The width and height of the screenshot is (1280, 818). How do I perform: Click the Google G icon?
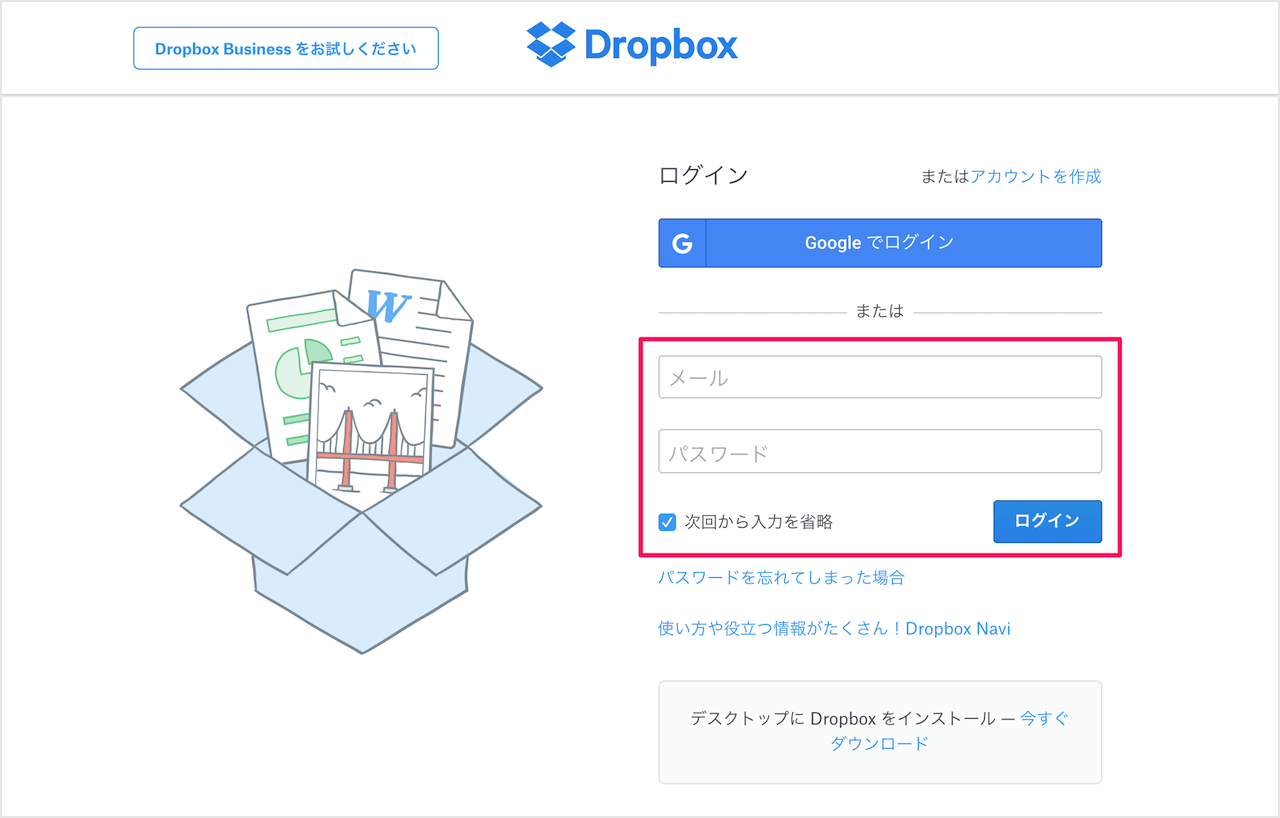point(683,243)
